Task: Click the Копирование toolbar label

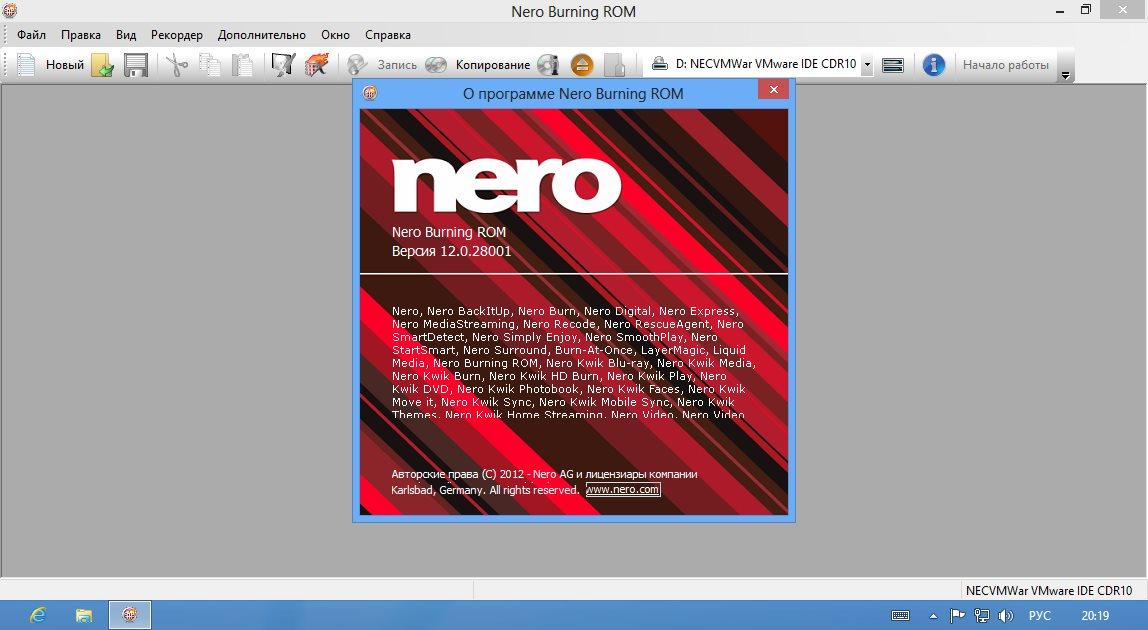Action: [x=493, y=64]
